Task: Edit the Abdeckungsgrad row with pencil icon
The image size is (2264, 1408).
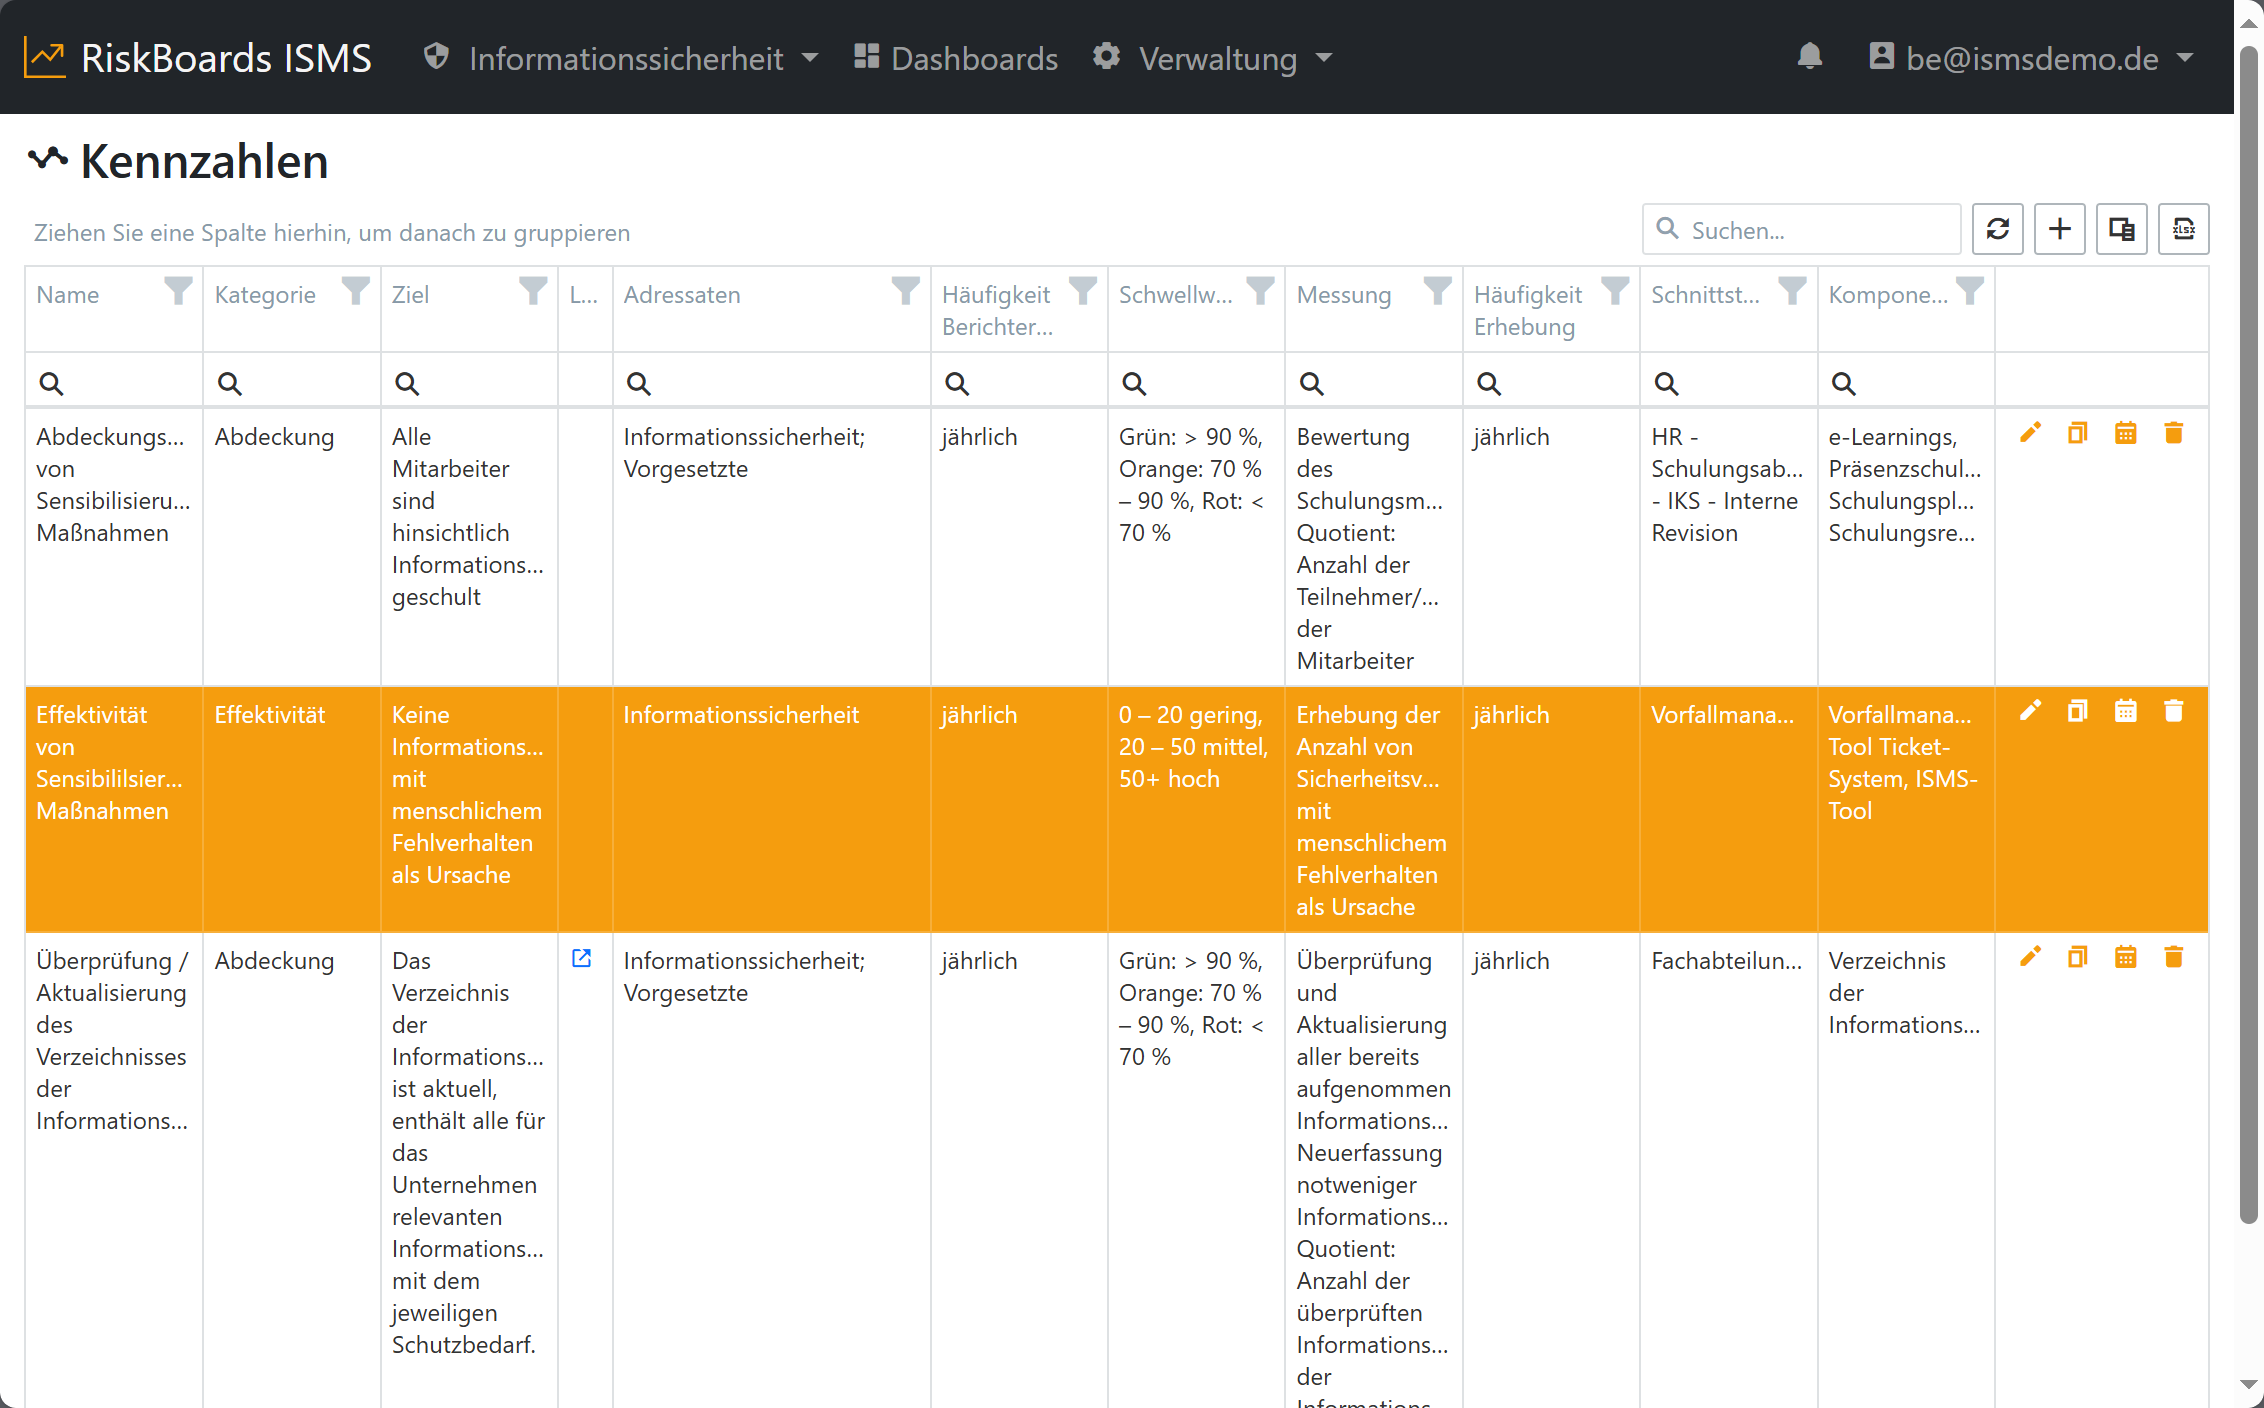Action: click(2030, 433)
